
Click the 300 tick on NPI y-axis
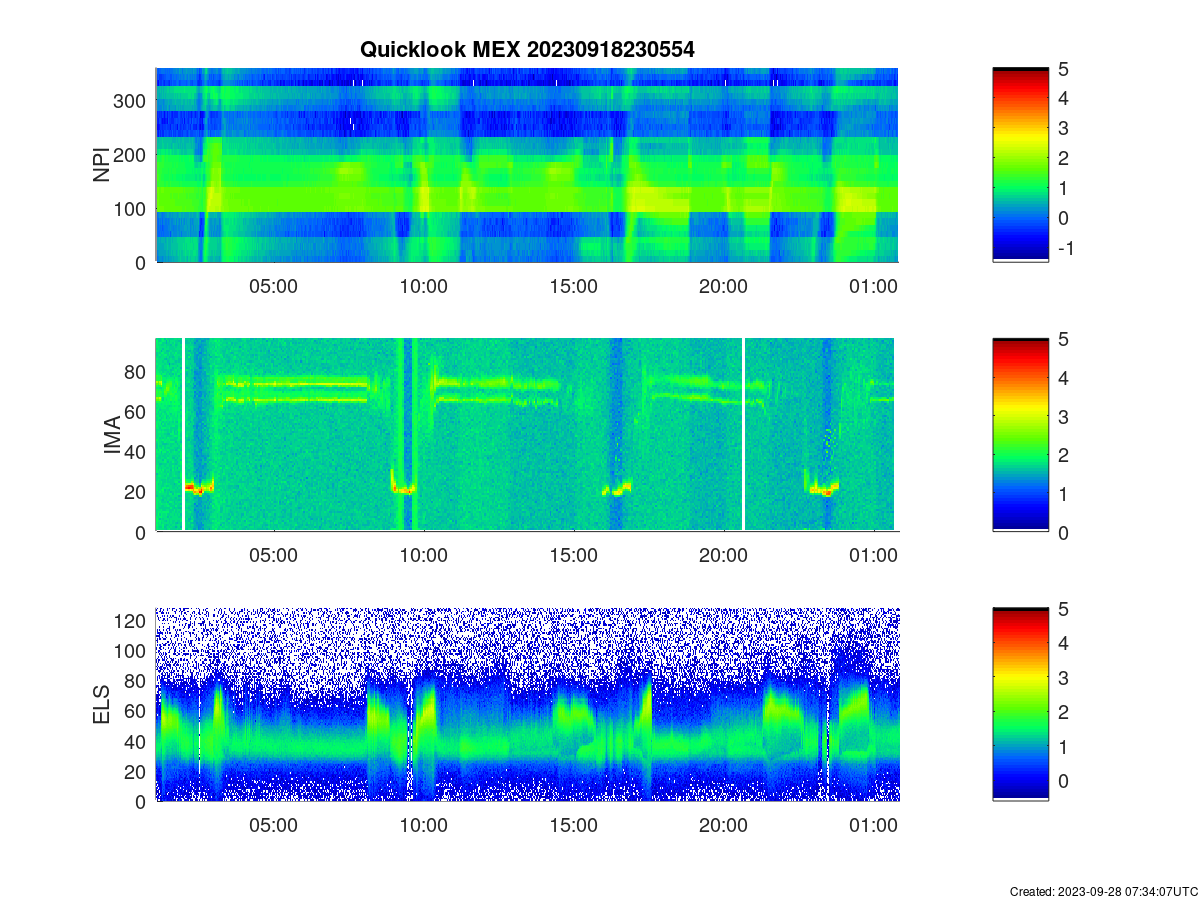pos(131,101)
